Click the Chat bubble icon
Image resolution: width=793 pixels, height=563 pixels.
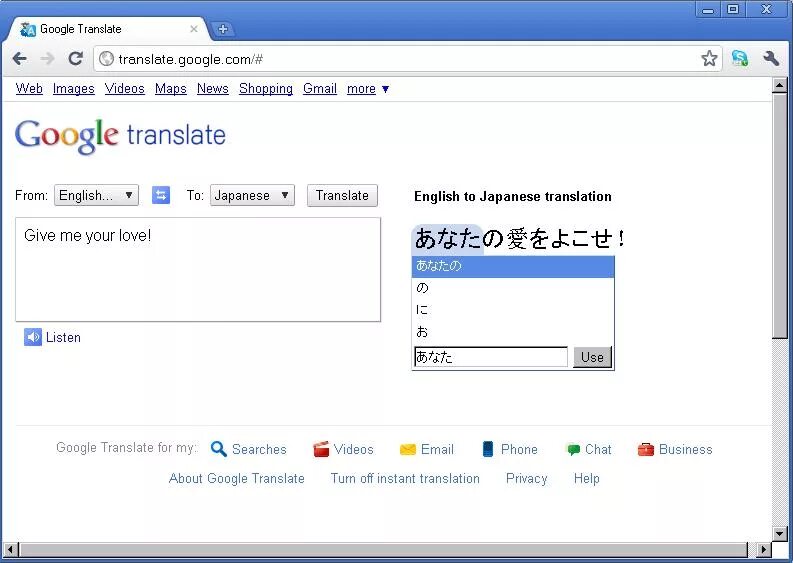(x=574, y=449)
